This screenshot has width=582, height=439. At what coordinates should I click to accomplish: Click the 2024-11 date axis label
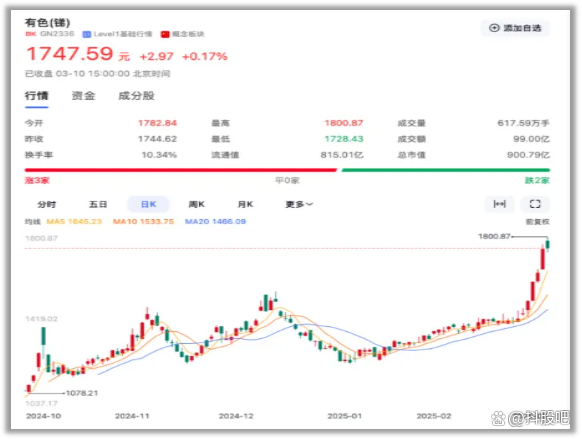pos(132,416)
